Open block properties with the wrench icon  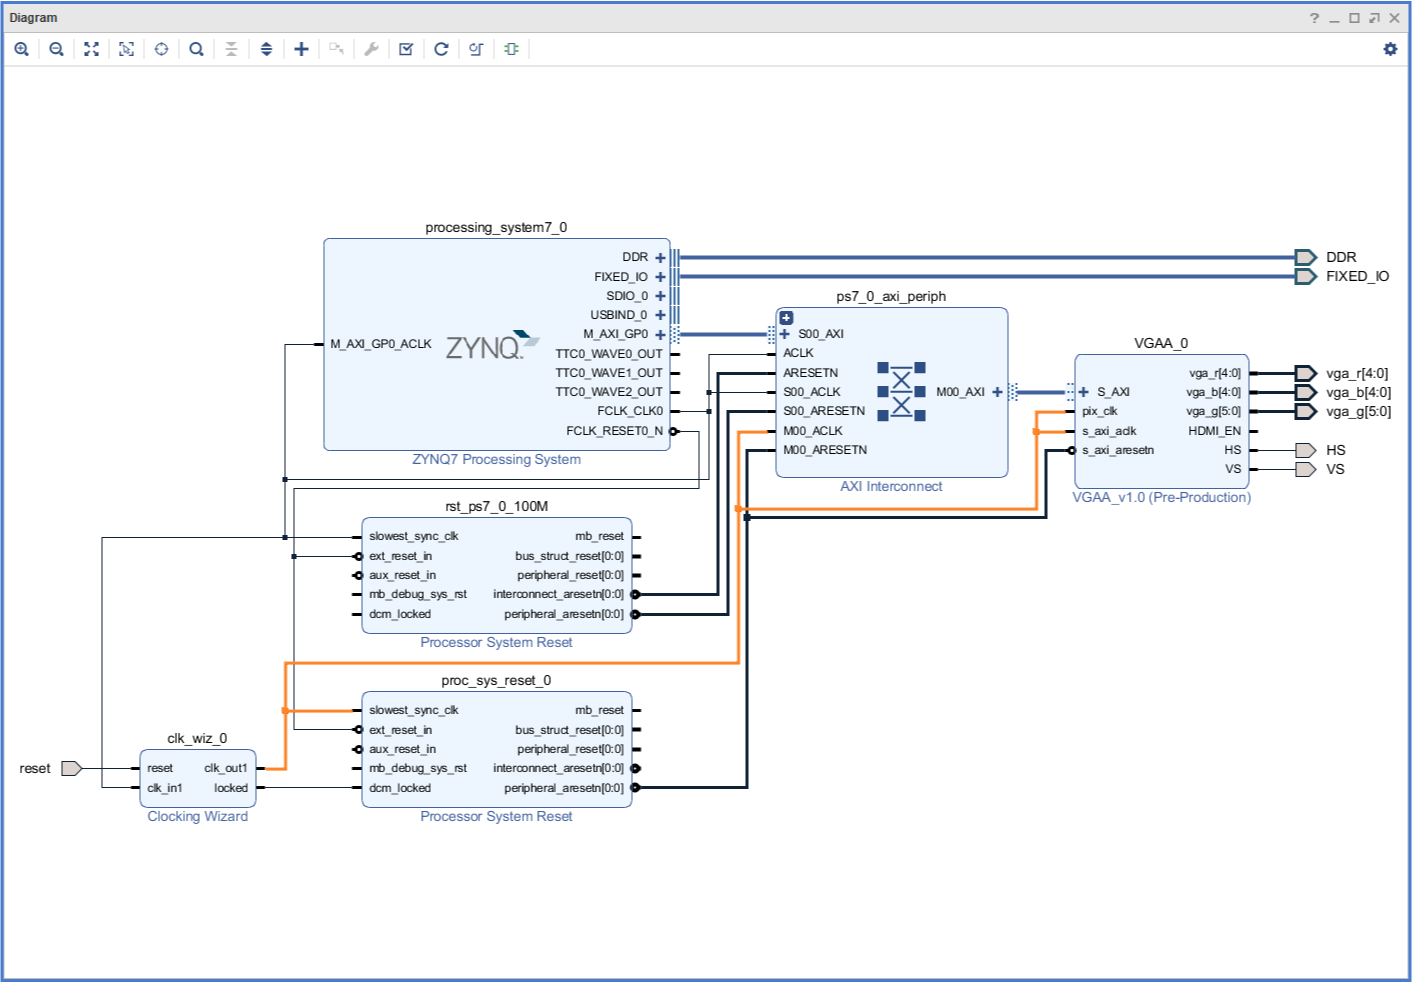[x=371, y=48]
